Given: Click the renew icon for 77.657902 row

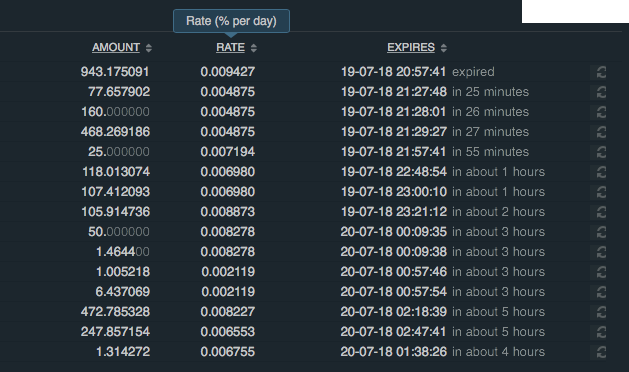Looking at the screenshot, I should pyautogui.click(x=601, y=92).
